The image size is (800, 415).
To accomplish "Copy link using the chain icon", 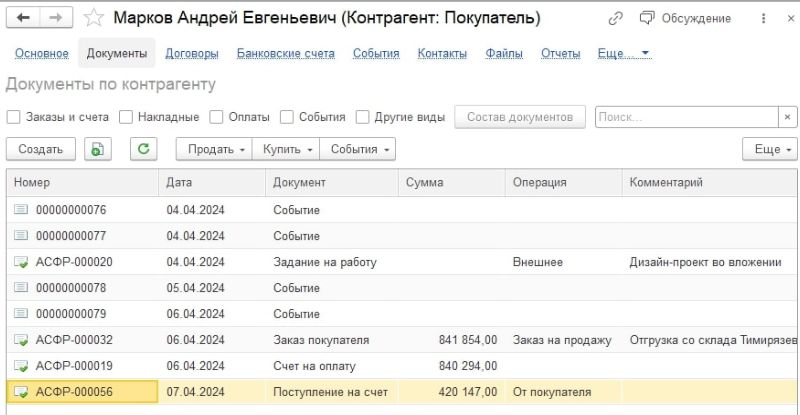I will point(616,18).
